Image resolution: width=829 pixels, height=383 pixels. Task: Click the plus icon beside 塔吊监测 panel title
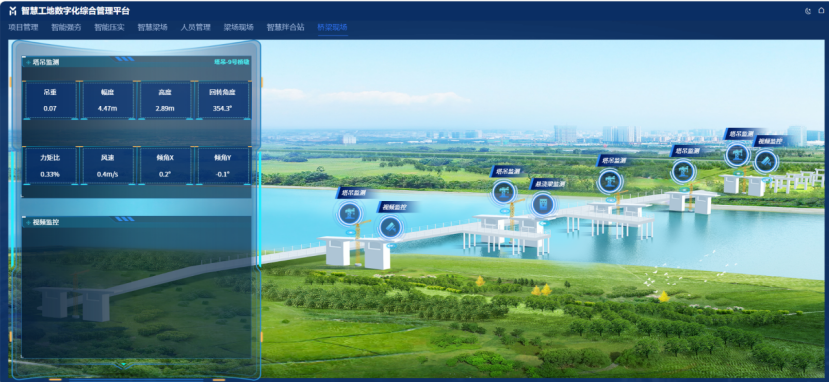(x=28, y=62)
